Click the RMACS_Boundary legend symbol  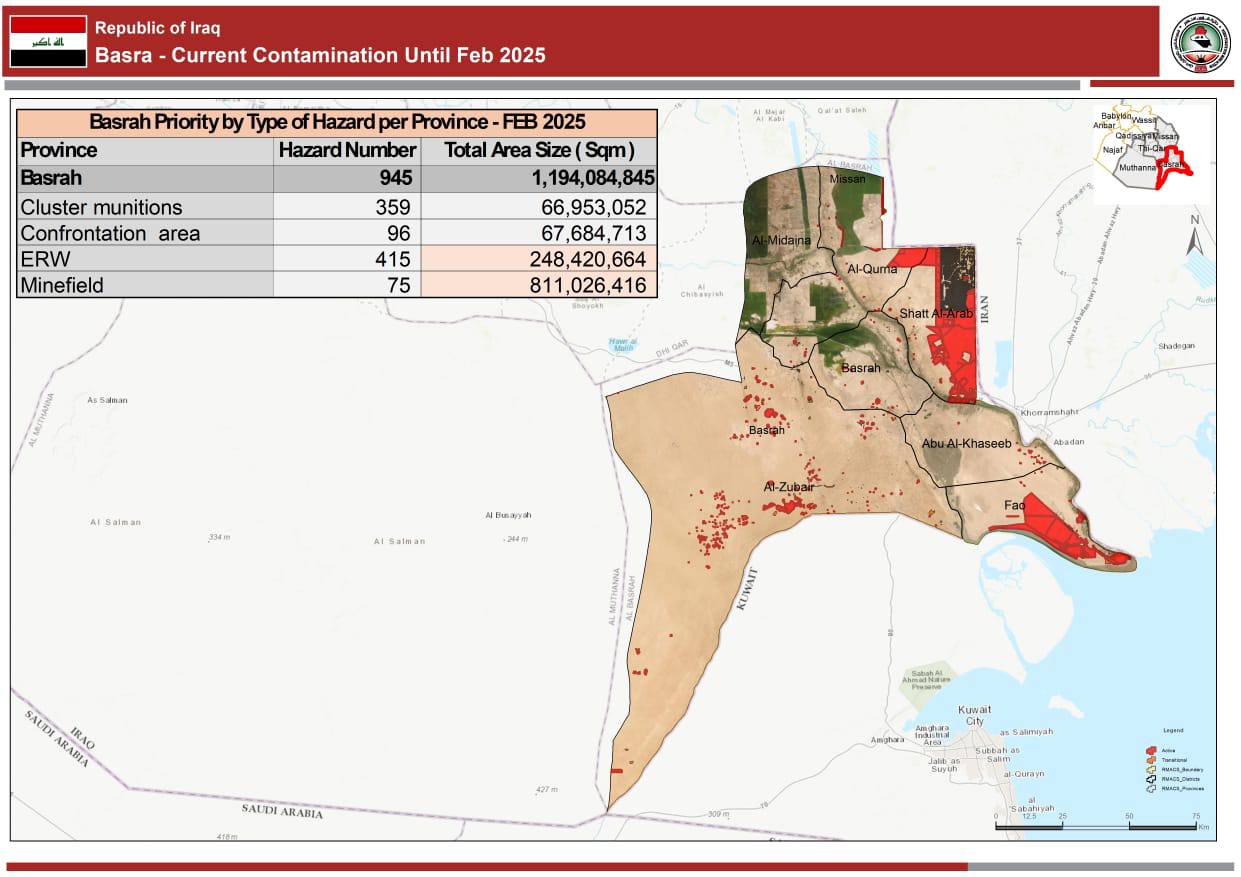tap(1151, 770)
